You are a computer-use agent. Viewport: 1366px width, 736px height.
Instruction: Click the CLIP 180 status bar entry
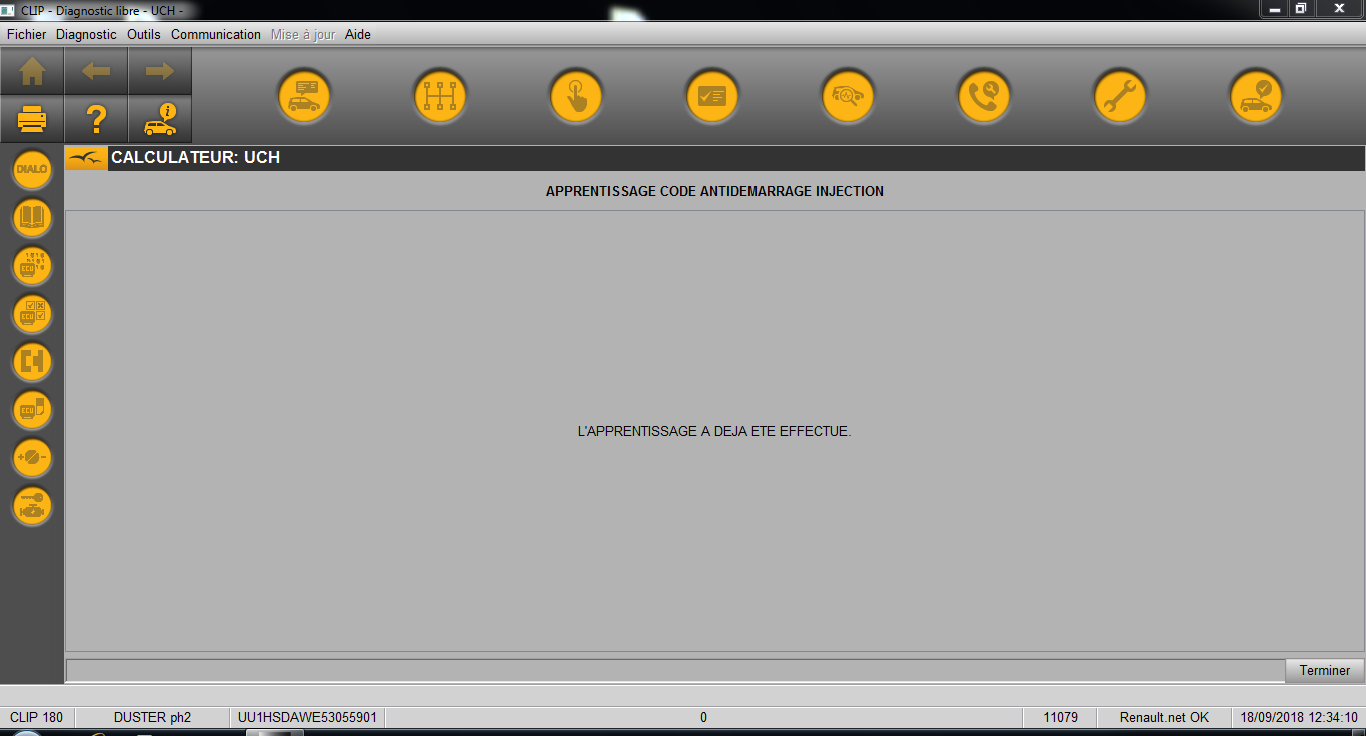tap(36, 717)
